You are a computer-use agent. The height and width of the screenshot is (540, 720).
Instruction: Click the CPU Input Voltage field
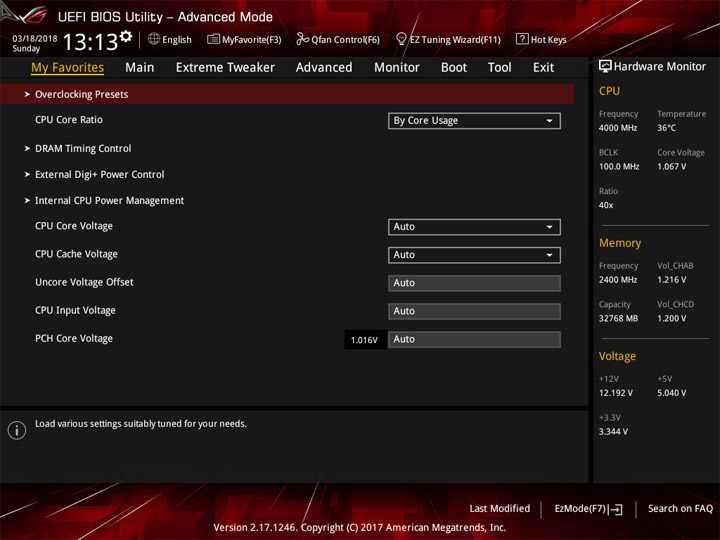point(474,311)
